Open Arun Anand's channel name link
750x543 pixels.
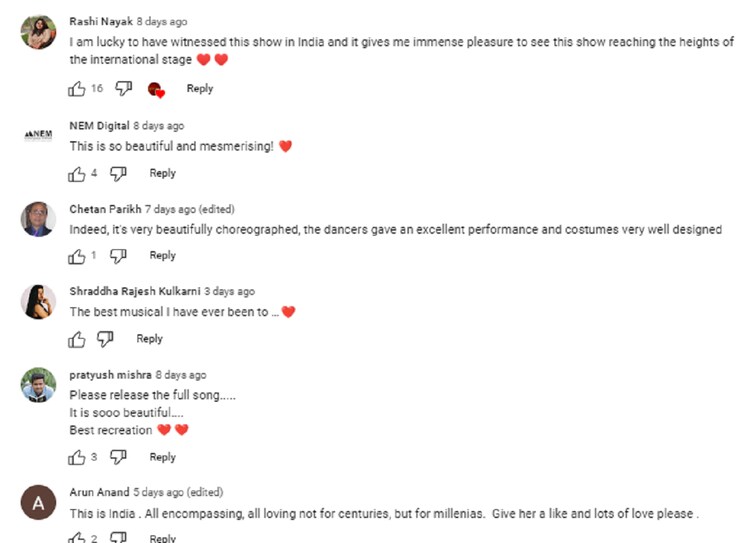point(100,492)
